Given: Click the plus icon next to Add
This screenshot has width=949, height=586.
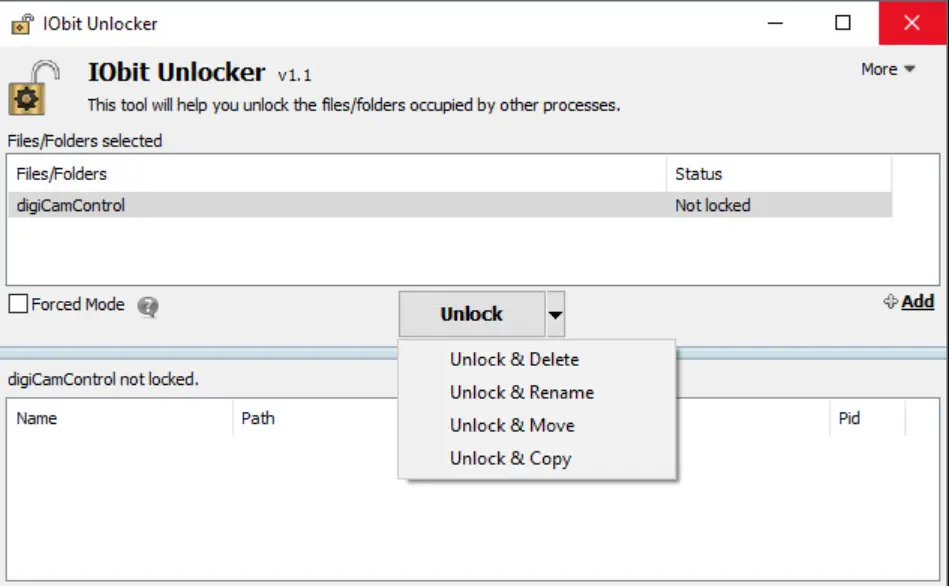Looking at the screenshot, I should point(889,302).
